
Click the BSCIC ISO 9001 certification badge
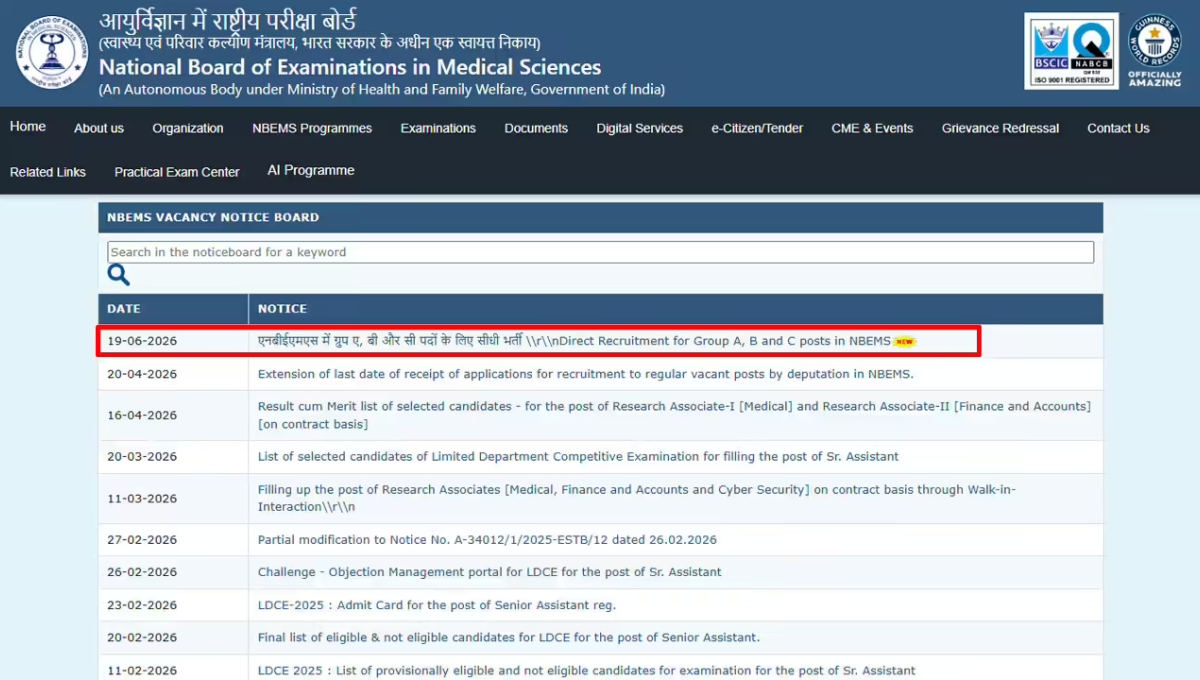tap(1071, 51)
